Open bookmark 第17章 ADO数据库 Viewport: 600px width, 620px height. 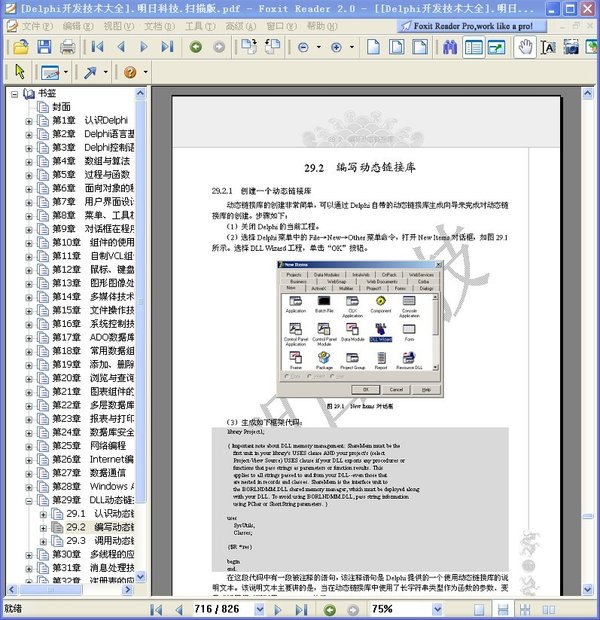click(x=93, y=337)
